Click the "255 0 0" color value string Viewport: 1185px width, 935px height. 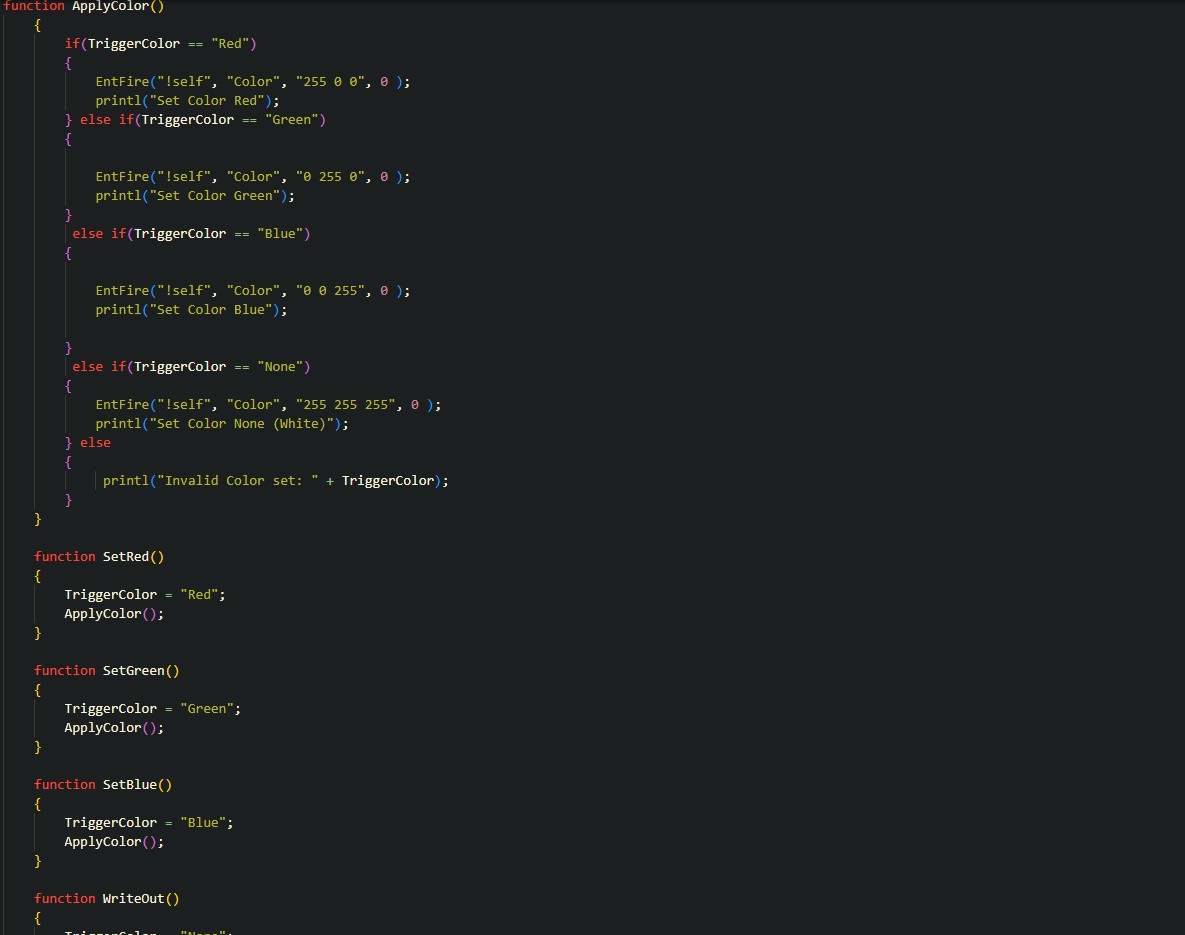329,82
